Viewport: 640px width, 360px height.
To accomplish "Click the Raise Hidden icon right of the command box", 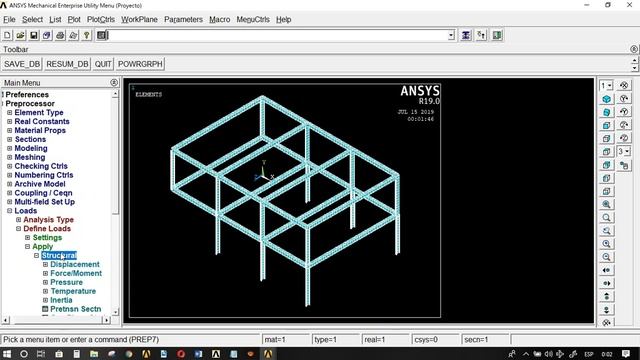I will (x=466, y=36).
